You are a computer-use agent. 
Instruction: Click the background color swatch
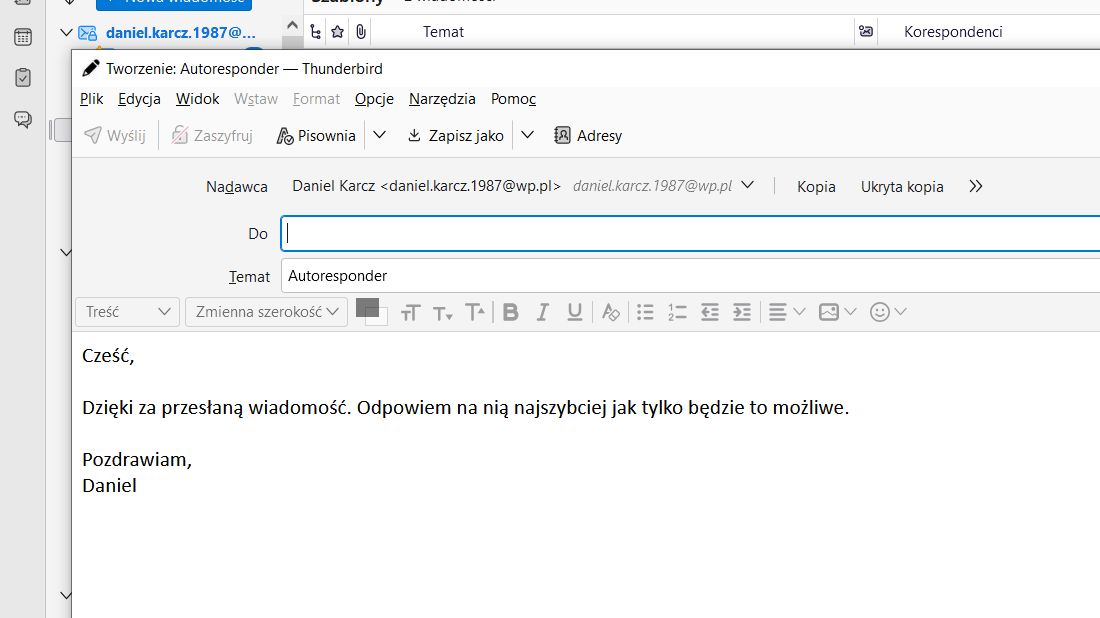(382, 319)
